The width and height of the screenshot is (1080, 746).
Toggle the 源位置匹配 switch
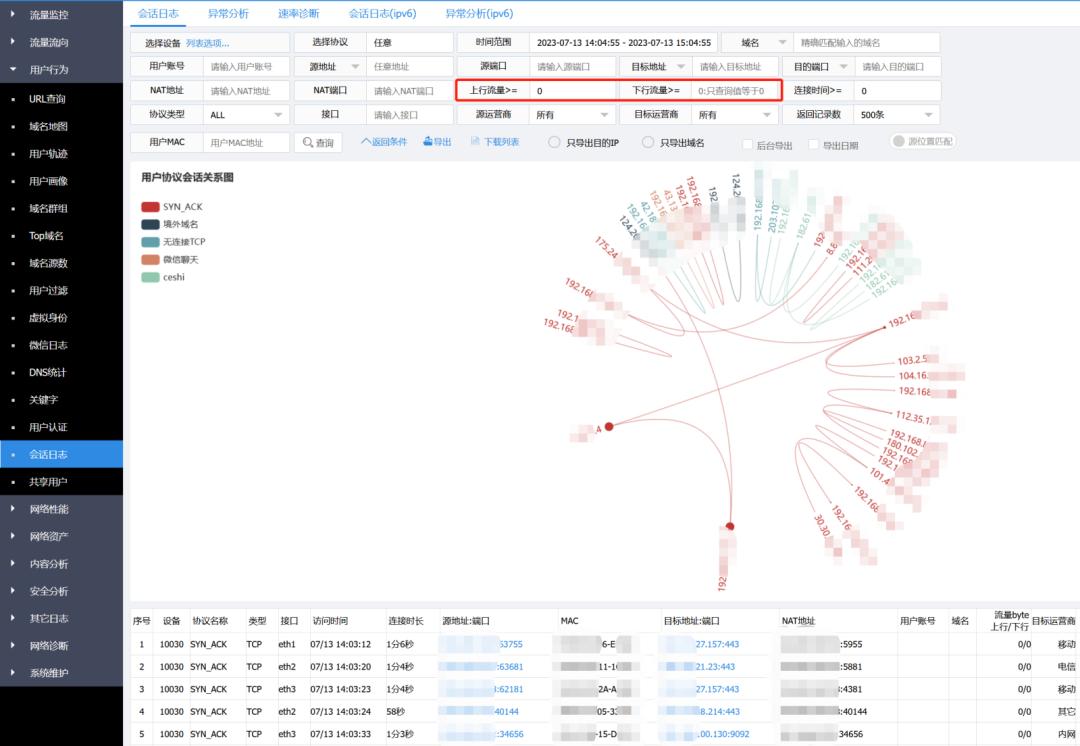coord(899,142)
